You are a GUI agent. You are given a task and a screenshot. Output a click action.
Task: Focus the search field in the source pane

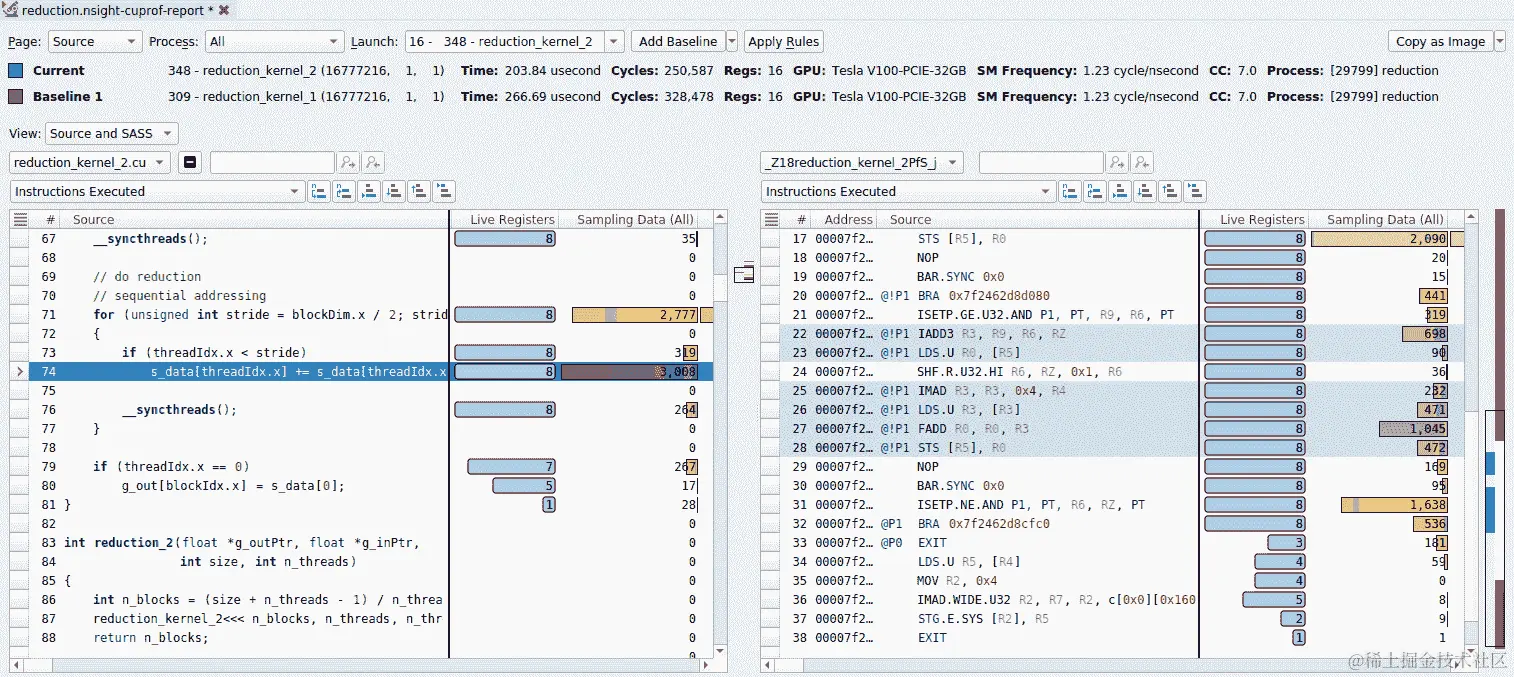(272, 162)
